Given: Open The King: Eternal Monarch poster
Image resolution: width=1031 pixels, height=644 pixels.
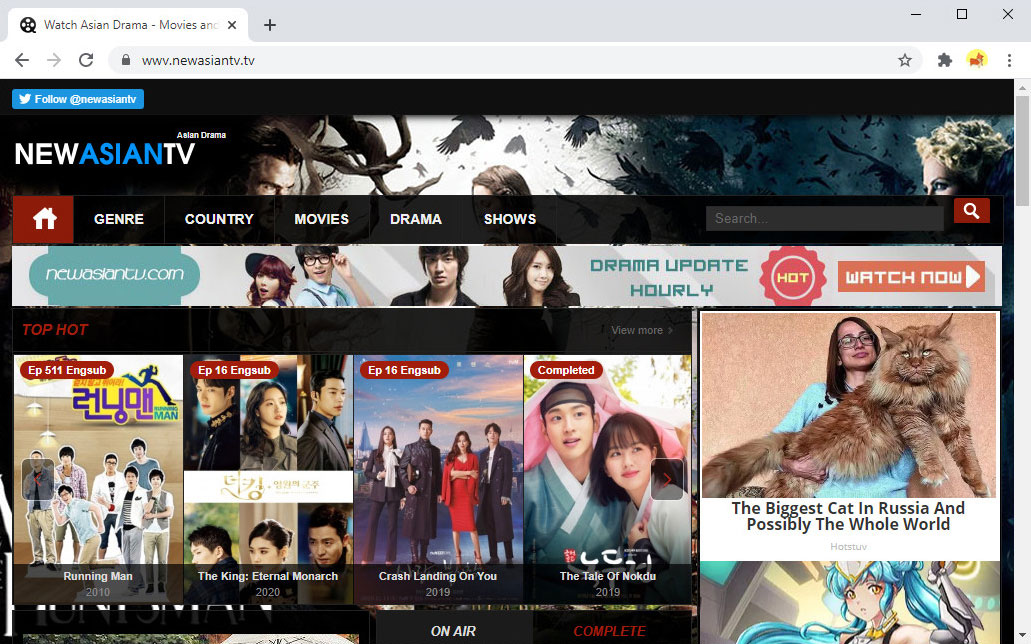Looking at the screenshot, I should pos(268,479).
